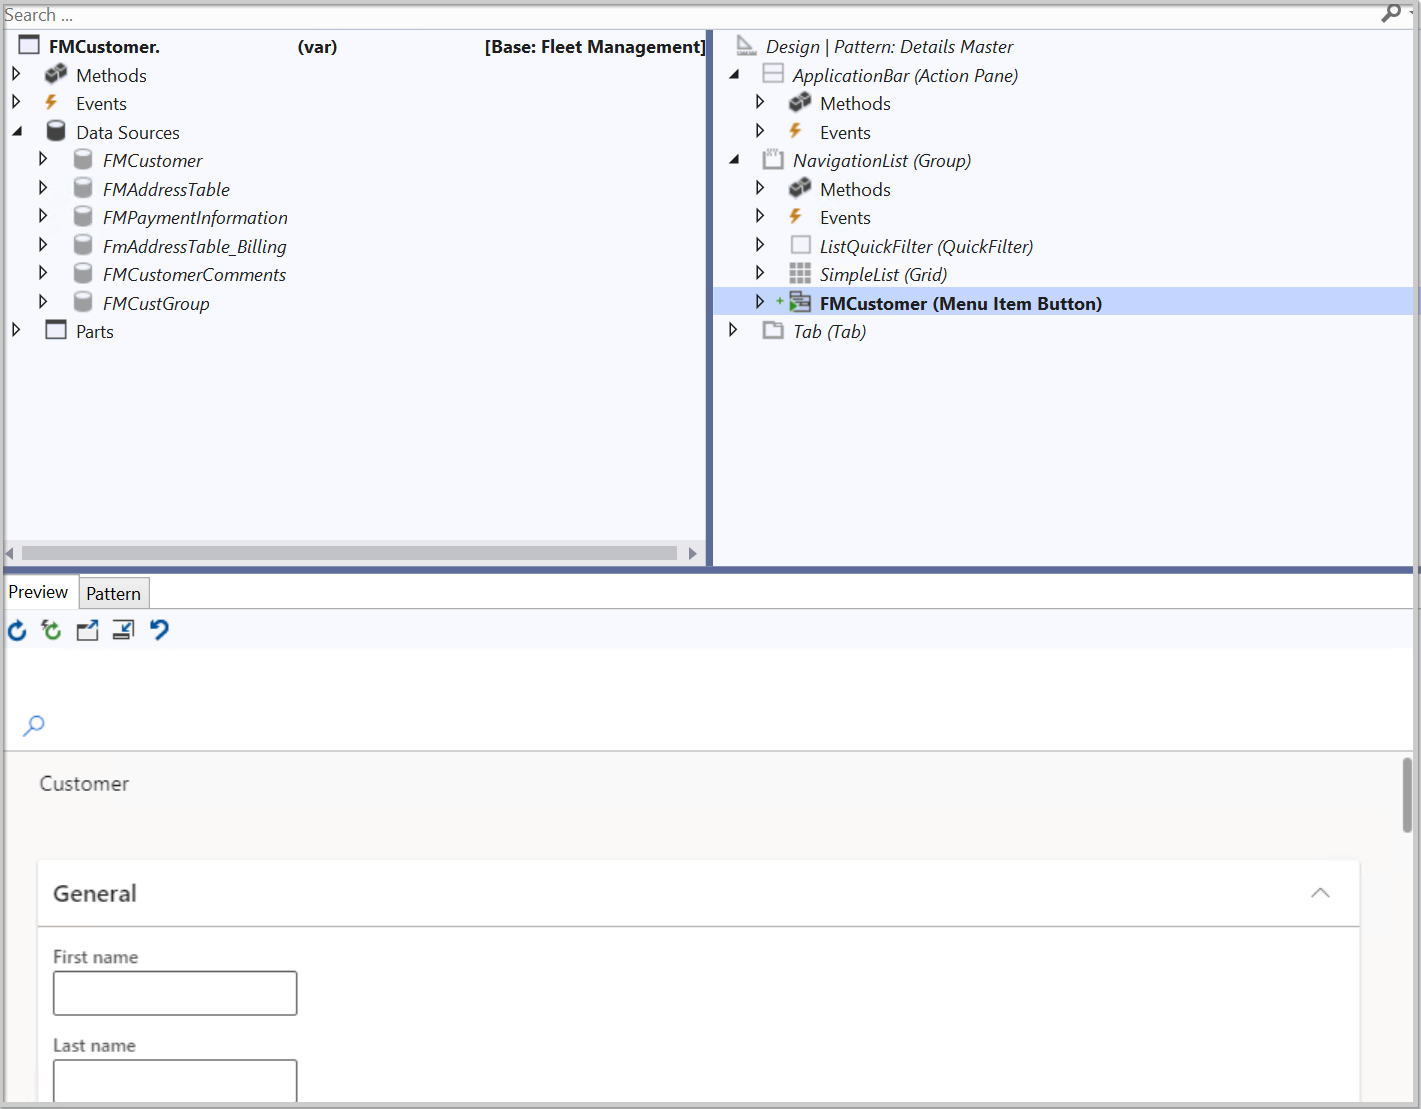
Task: Expand the FMPaymentInformation data source
Action: coord(43,216)
